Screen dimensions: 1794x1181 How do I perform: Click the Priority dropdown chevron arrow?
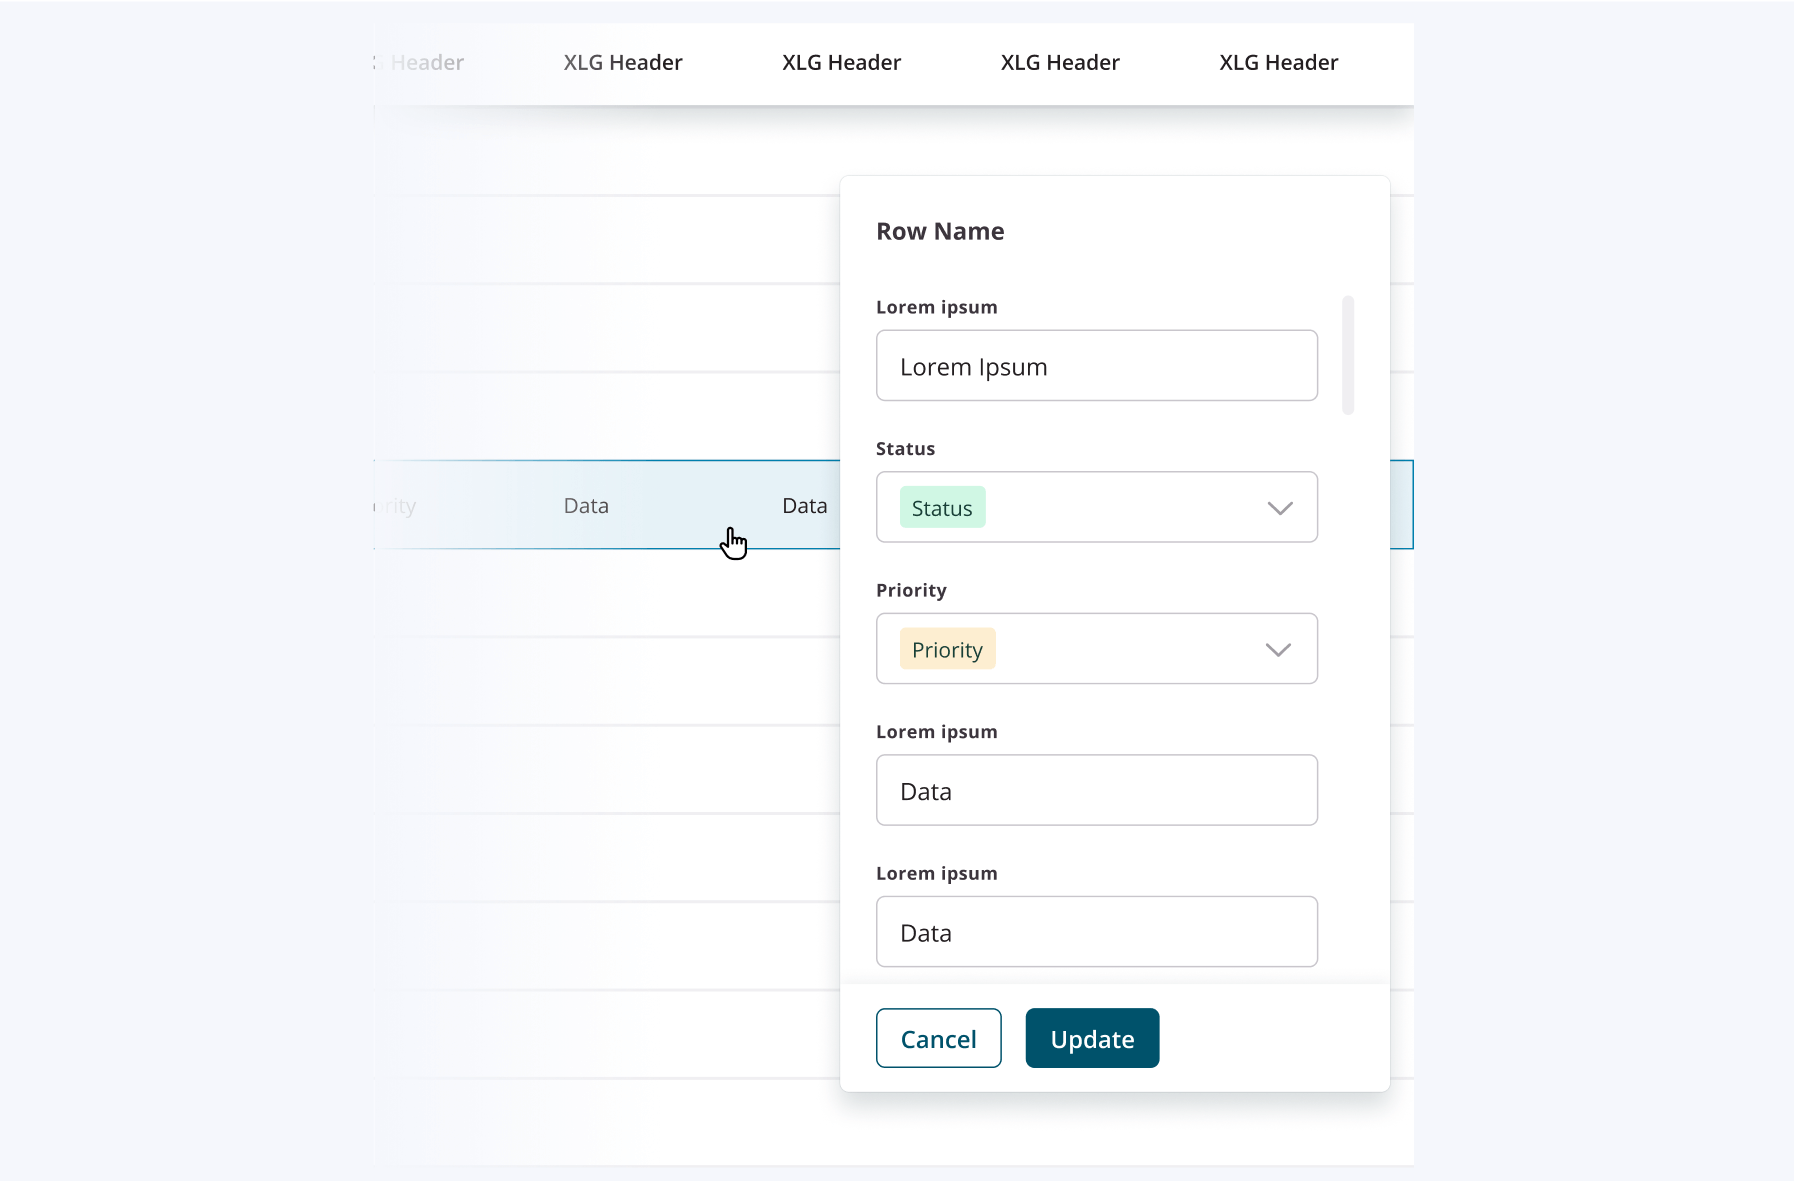pyautogui.click(x=1277, y=650)
